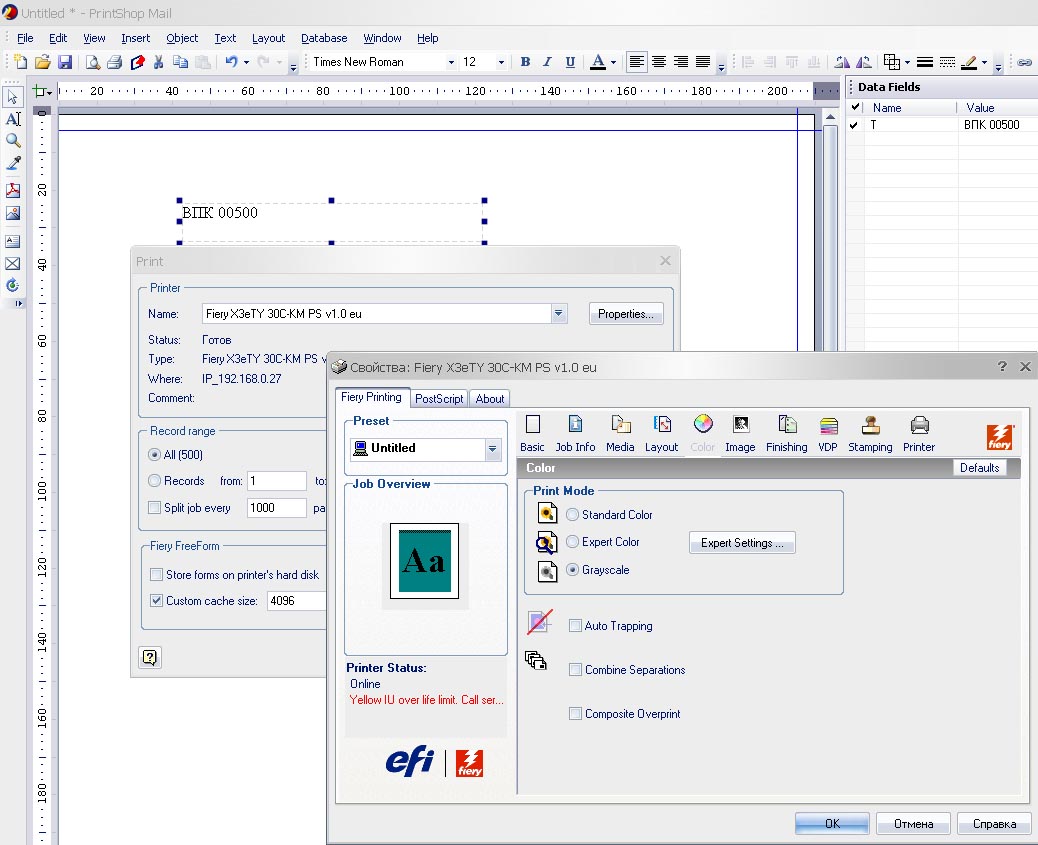
Task: Click the Print toolbar icon
Action: pyautogui.click(x=115, y=62)
